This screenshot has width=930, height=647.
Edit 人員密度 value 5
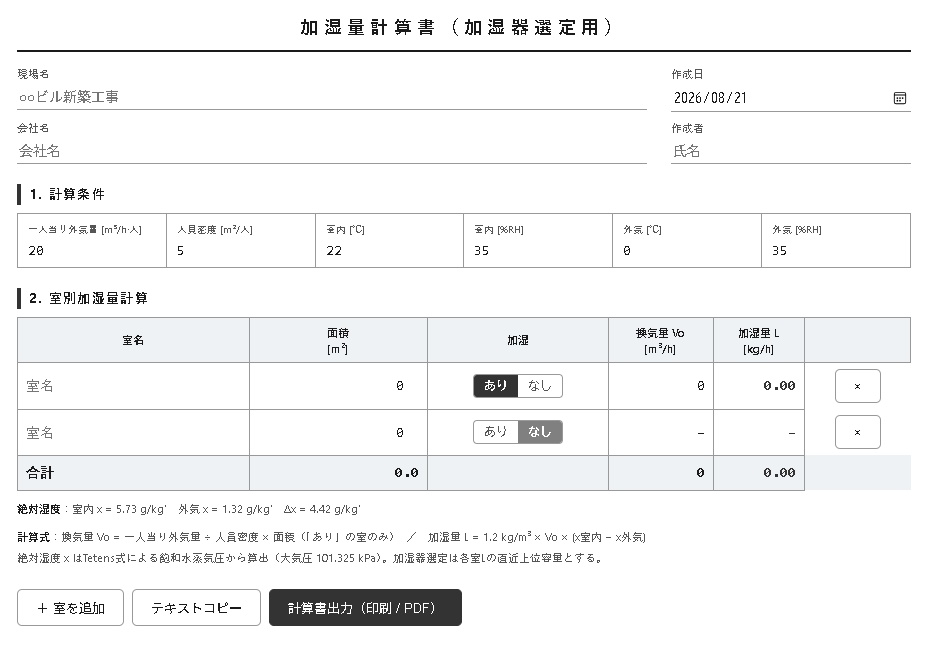(241, 251)
